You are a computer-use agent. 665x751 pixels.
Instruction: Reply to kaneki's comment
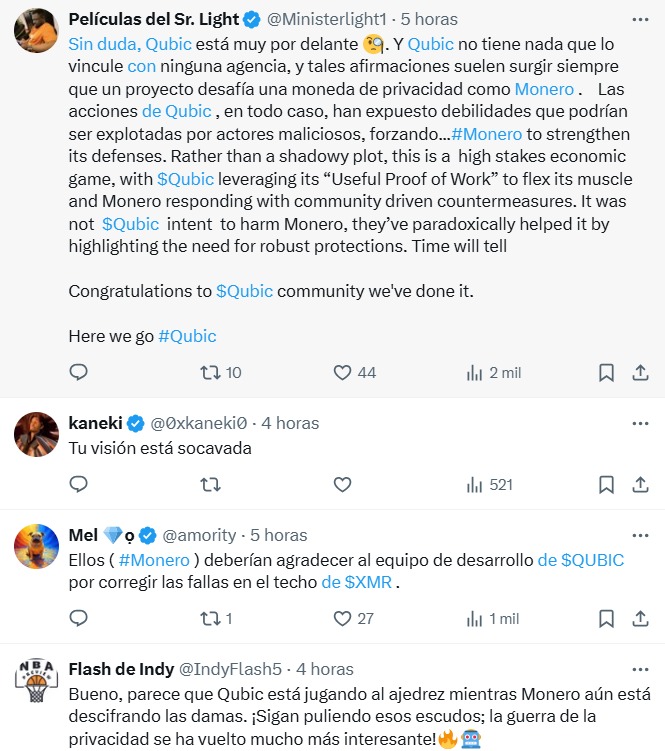(79, 484)
